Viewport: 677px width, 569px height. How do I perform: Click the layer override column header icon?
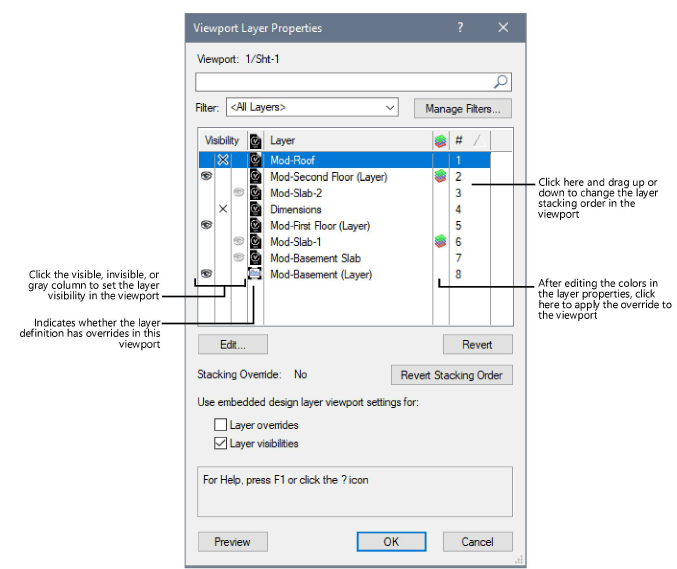255,141
